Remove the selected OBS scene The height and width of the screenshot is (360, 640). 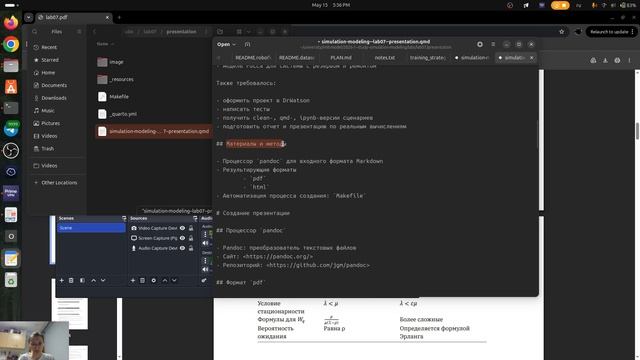coord(71,280)
